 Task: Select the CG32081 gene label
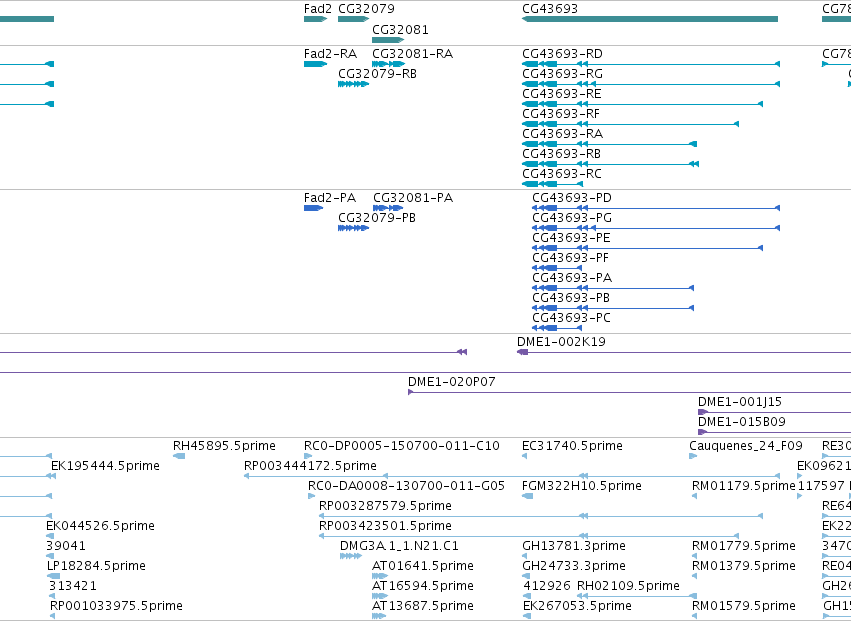pyautogui.click(x=401, y=29)
